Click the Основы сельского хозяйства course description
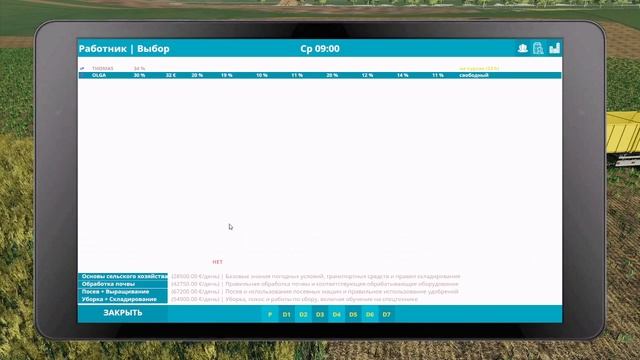The image size is (640, 360). coord(316,276)
